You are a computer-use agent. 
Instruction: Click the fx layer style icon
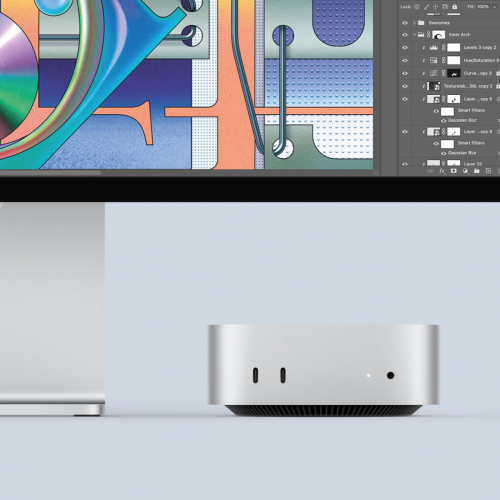[x=442, y=171]
